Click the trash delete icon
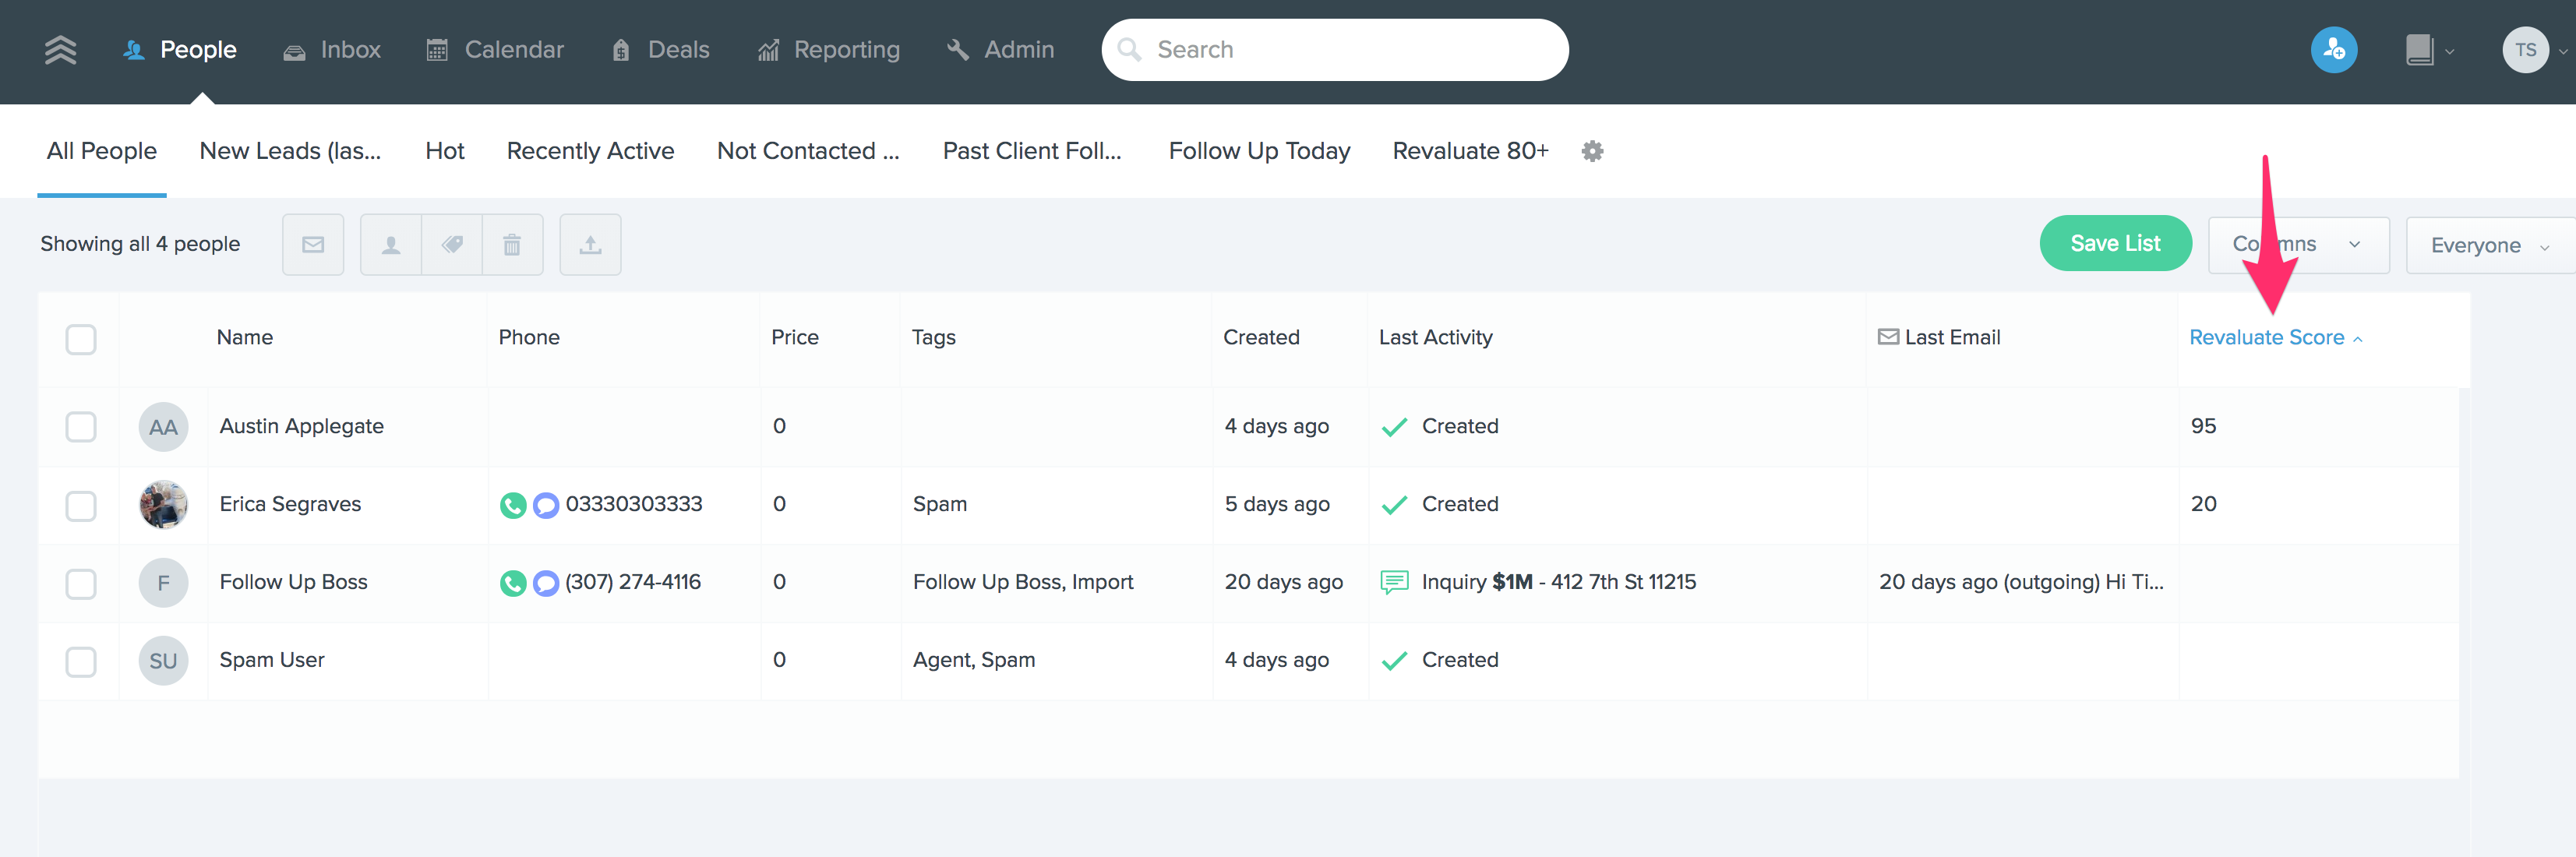2576x857 pixels. tap(512, 245)
